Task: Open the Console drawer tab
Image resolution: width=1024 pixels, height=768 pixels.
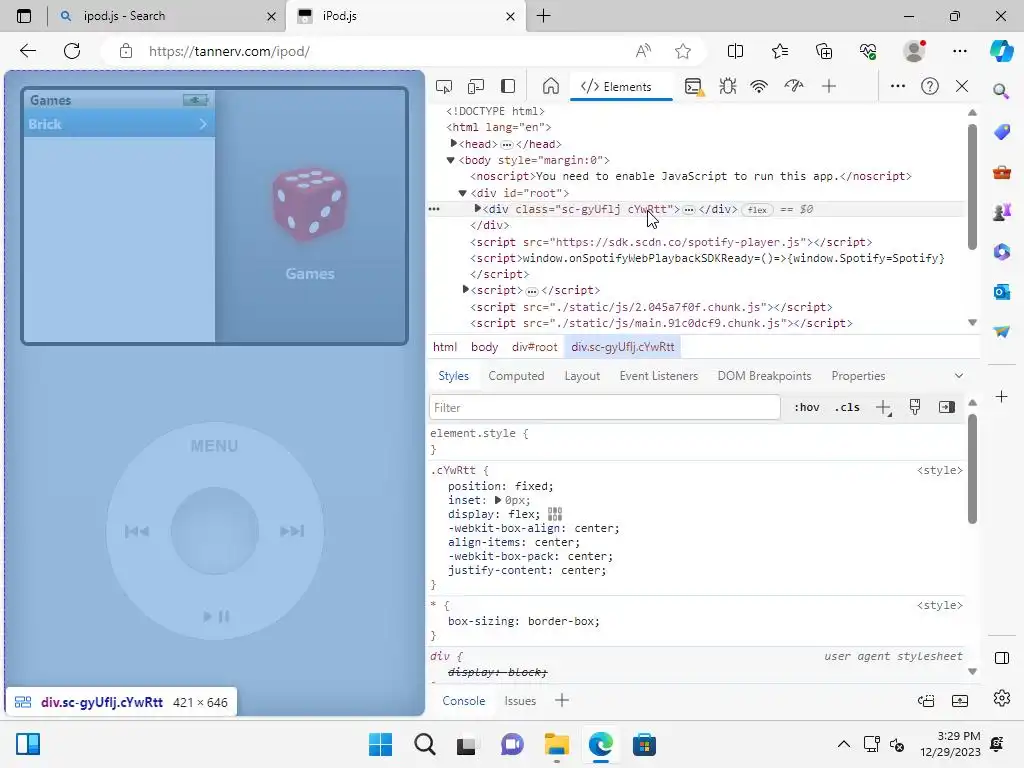Action: click(x=464, y=701)
